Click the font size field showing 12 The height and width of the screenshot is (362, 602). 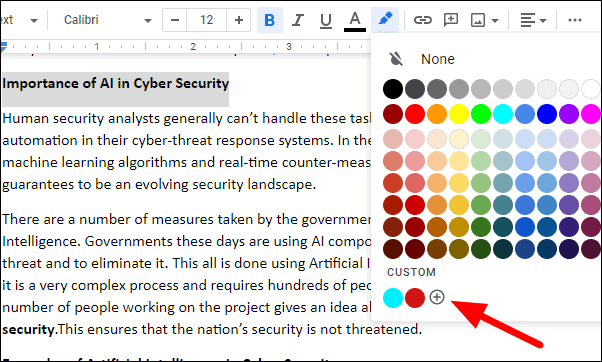click(207, 20)
